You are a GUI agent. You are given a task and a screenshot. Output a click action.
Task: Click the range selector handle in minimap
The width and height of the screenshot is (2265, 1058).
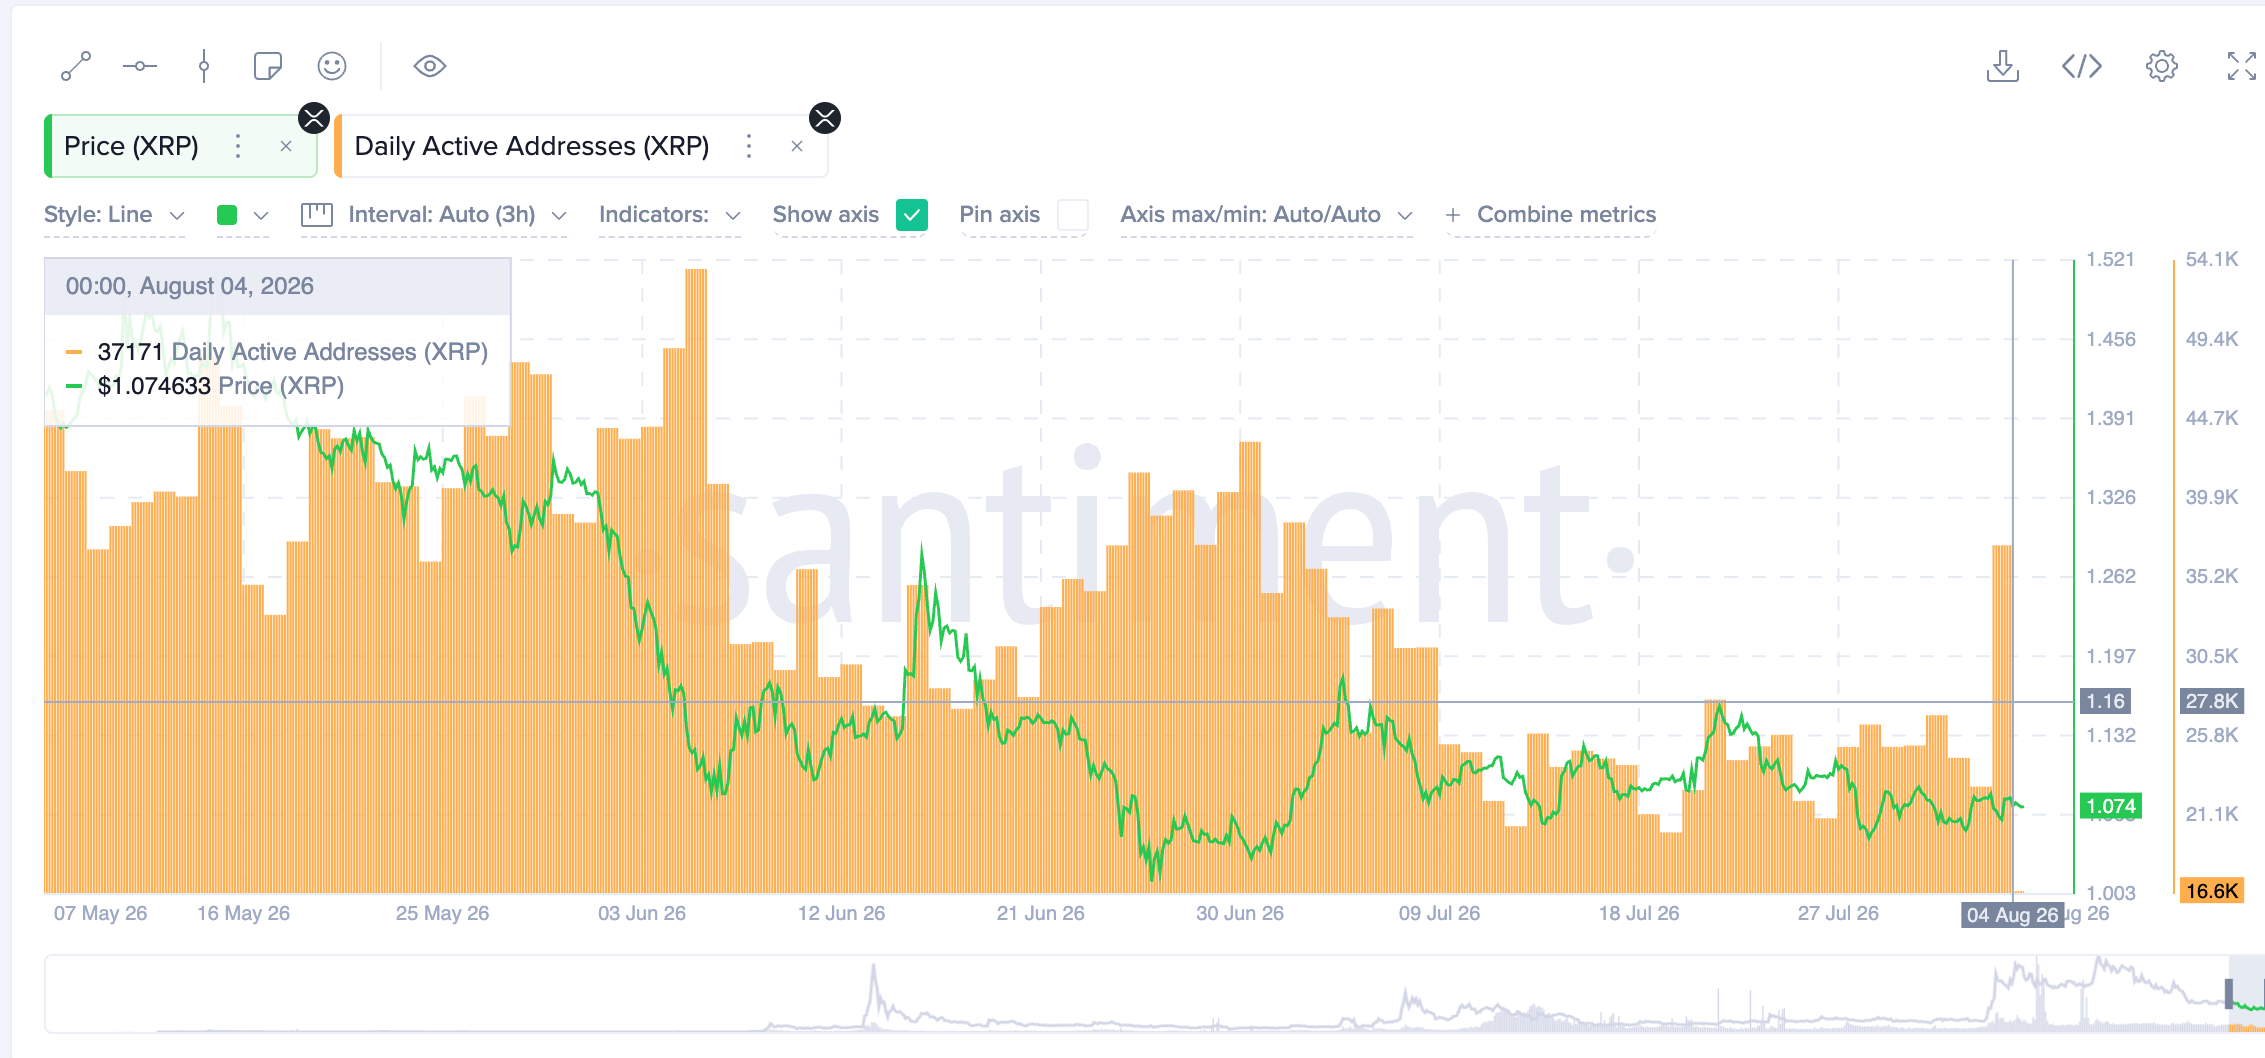(2229, 994)
